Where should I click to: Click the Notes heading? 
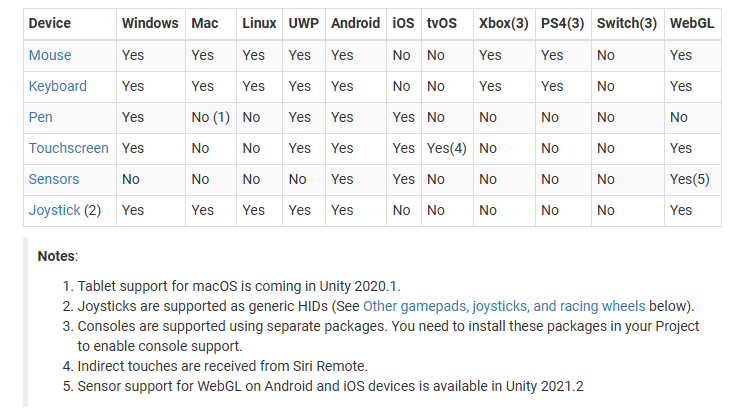tap(57, 256)
